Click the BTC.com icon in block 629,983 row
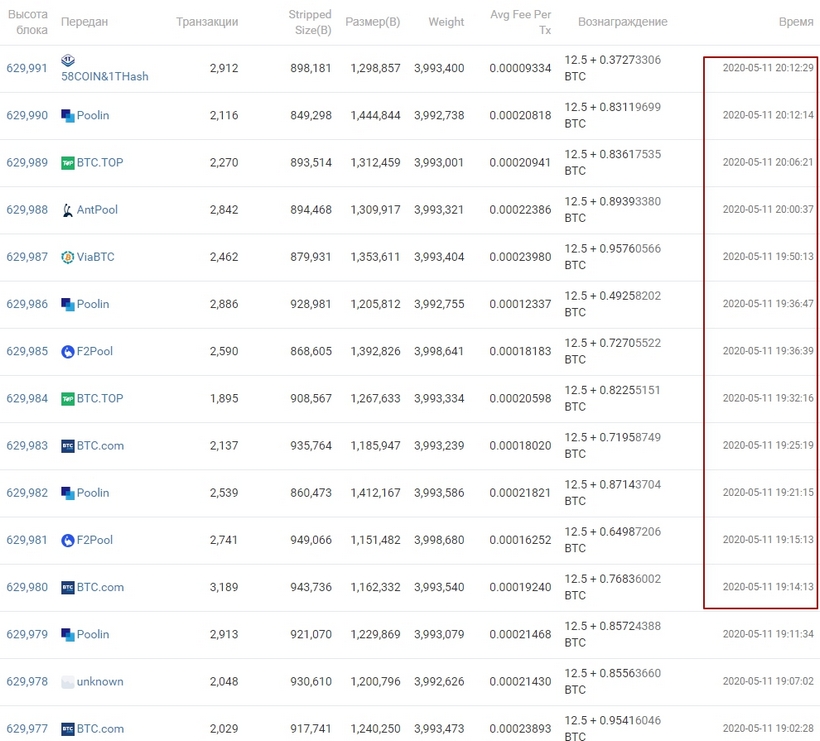Screen dimensions: 820x741 pos(68,446)
